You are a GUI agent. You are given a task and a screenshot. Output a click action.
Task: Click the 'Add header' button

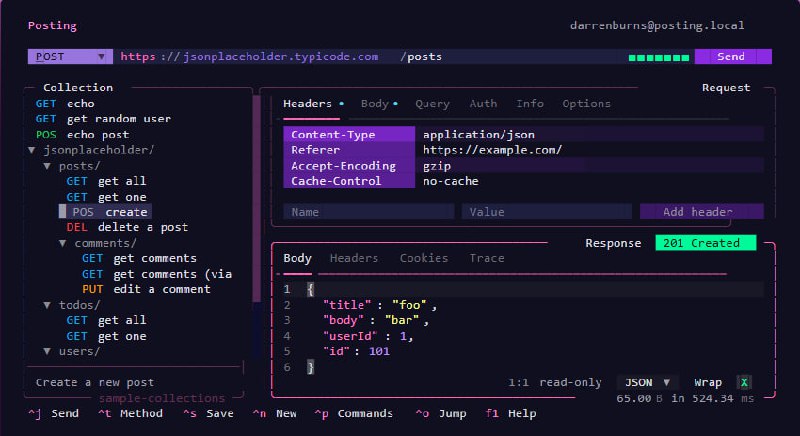(x=702, y=212)
